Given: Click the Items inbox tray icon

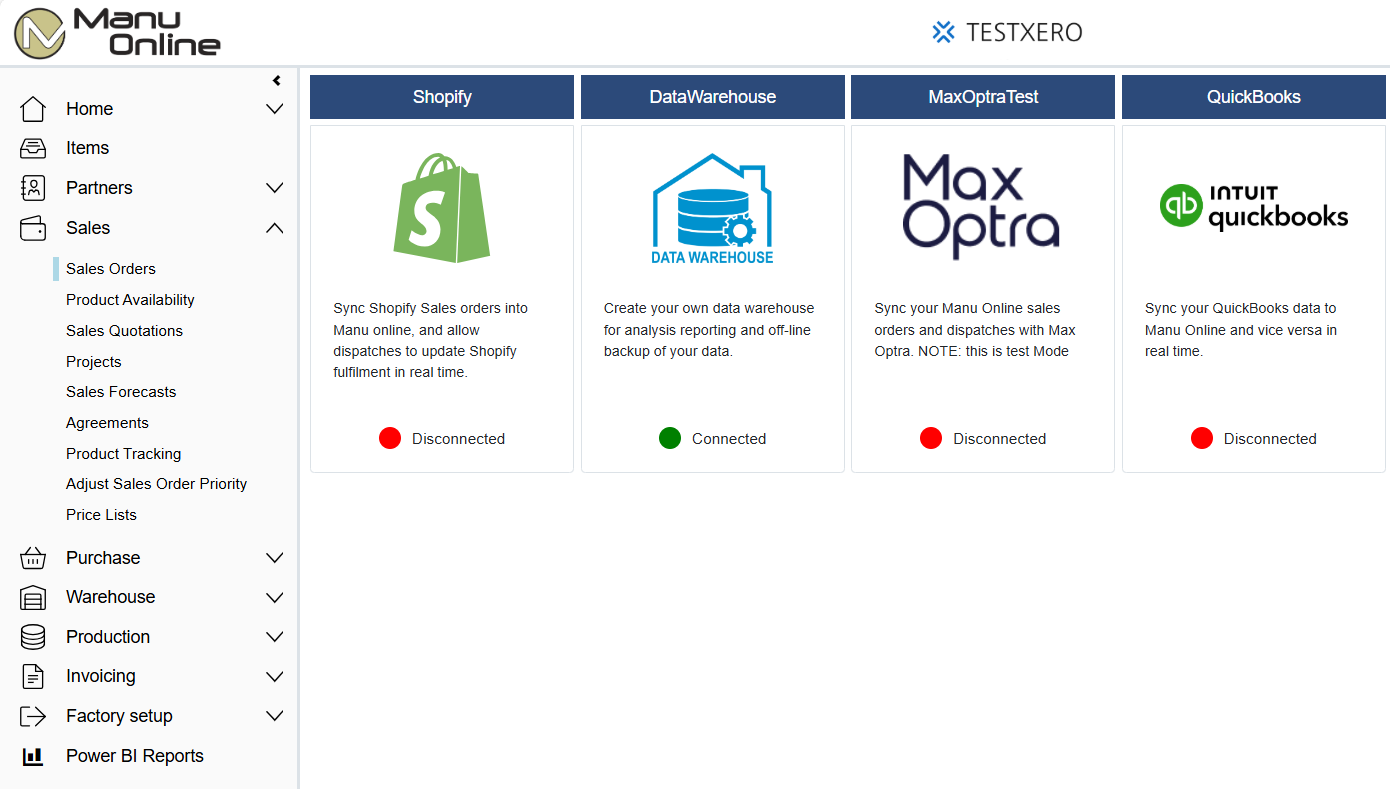Looking at the screenshot, I should tap(33, 148).
